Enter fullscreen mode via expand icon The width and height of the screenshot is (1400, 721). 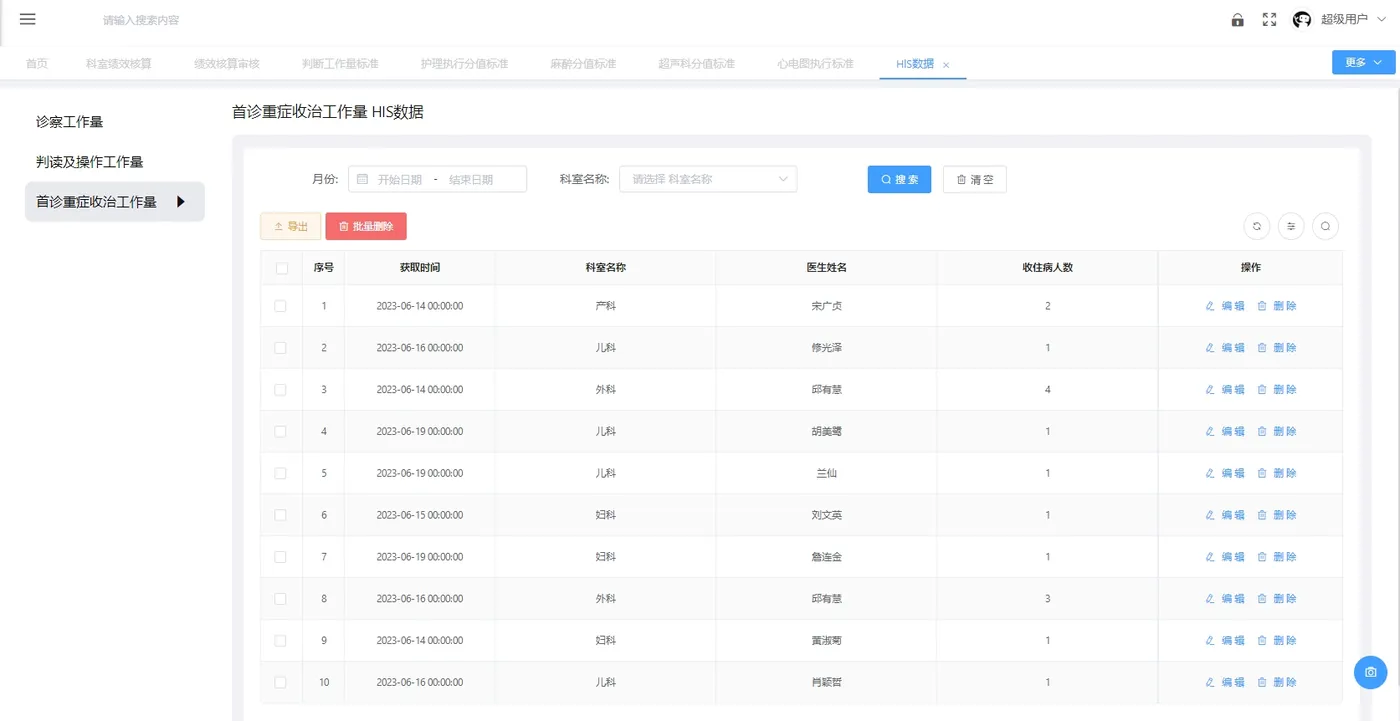[x=1269, y=20]
